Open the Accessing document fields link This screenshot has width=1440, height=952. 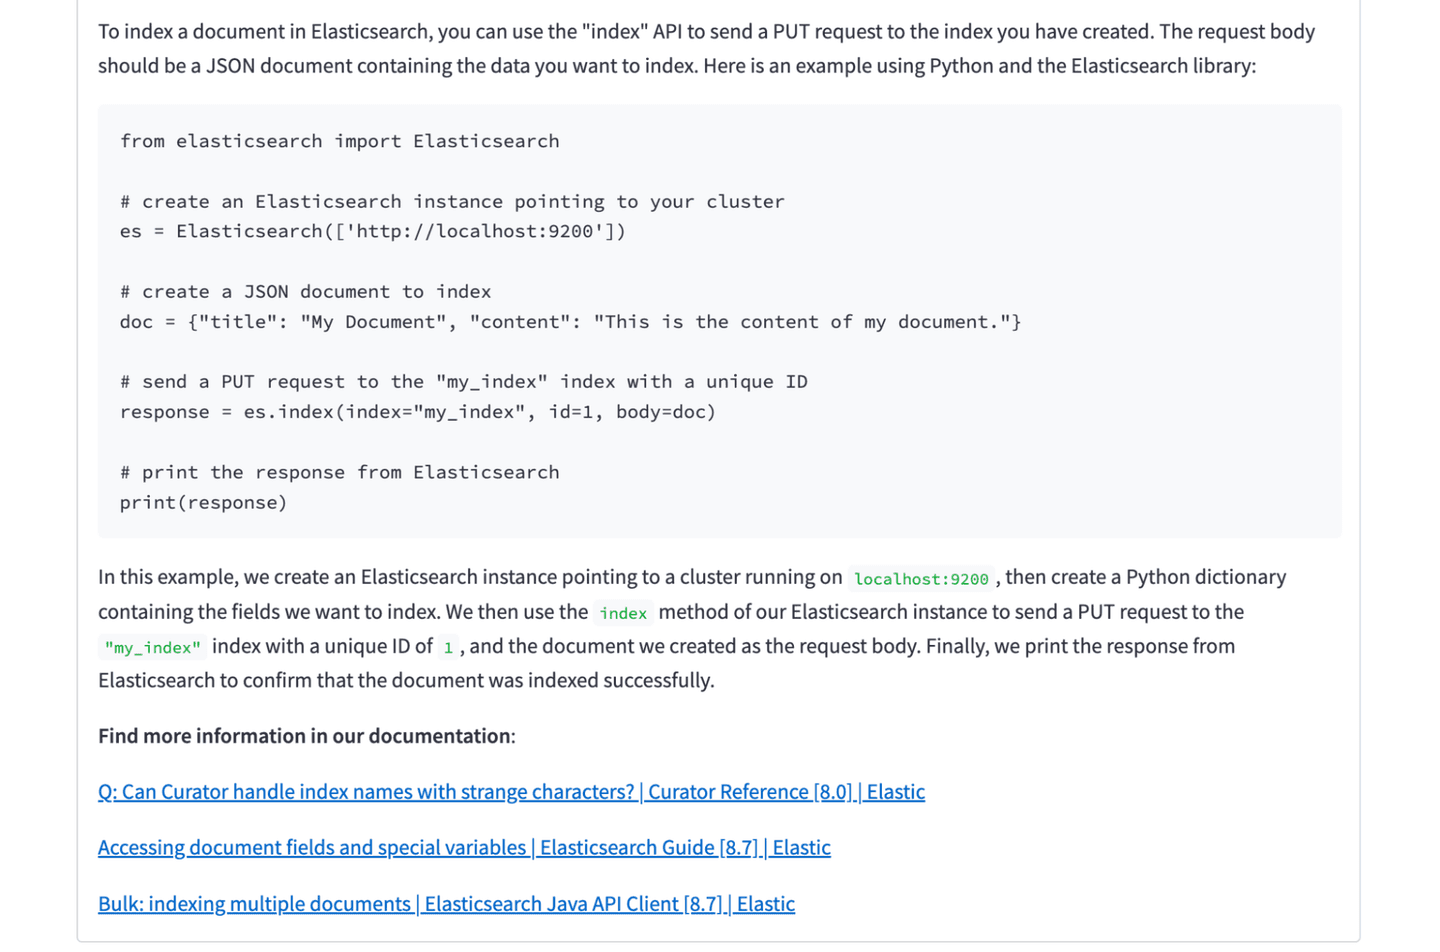(x=464, y=848)
